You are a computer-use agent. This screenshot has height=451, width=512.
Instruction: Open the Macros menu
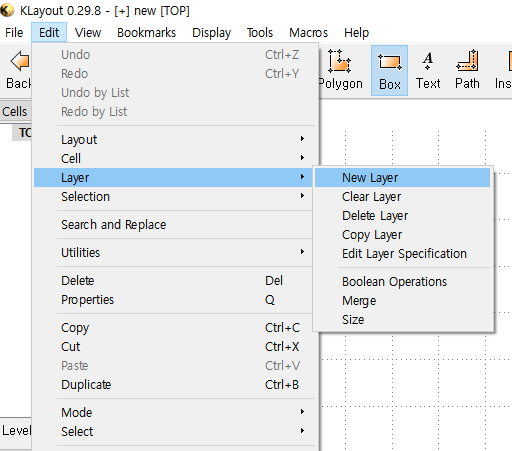pyautogui.click(x=308, y=33)
